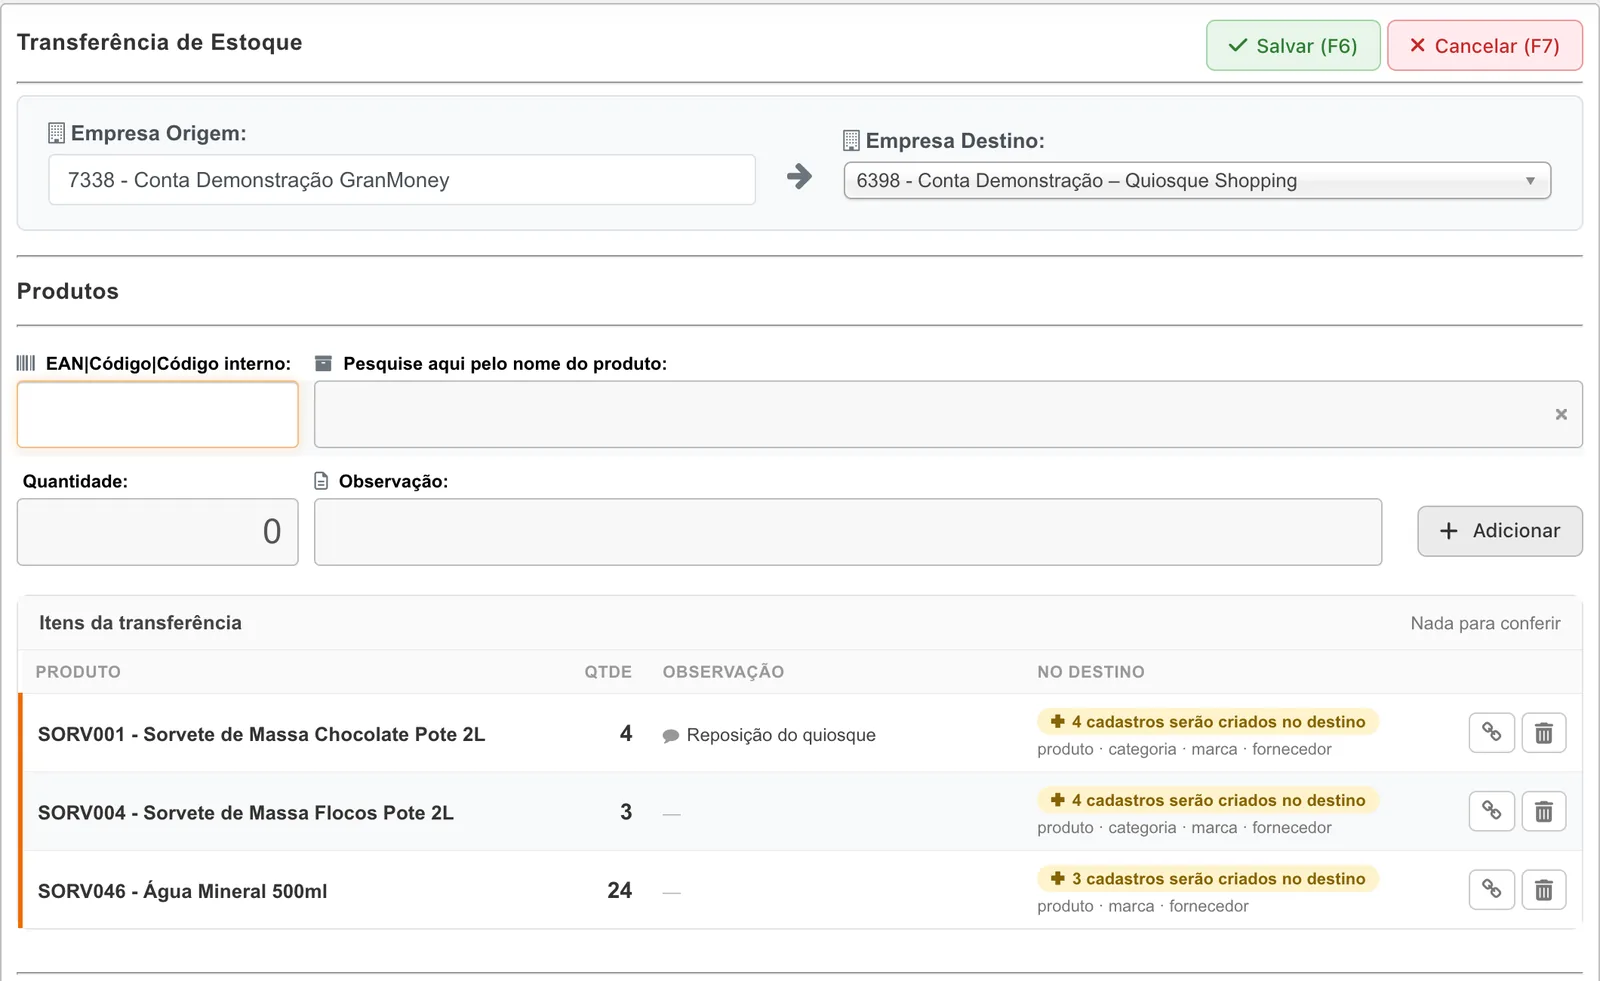
Task: Cancel the transfer with Cancelar (F7)
Action: (1485, 46)
